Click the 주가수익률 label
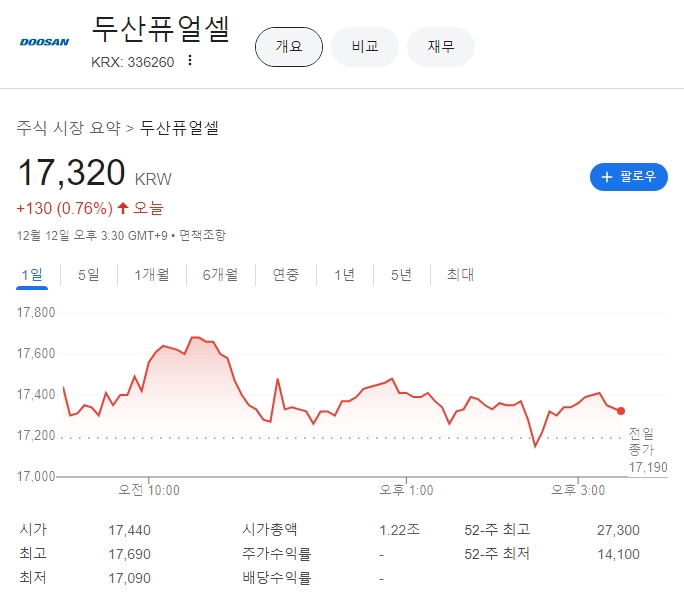684x595 pixels. point(277,554)
